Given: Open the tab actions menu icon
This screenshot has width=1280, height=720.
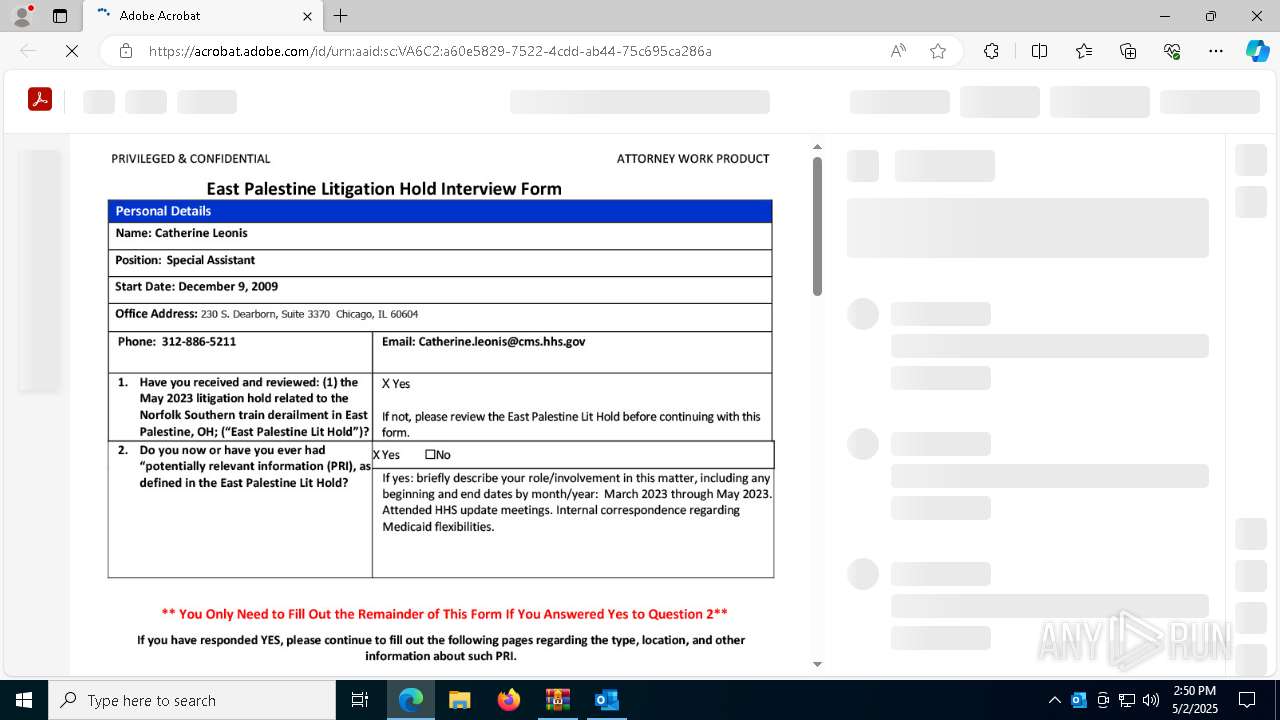Looking at the screenshot, I should (x=60, y=16).
